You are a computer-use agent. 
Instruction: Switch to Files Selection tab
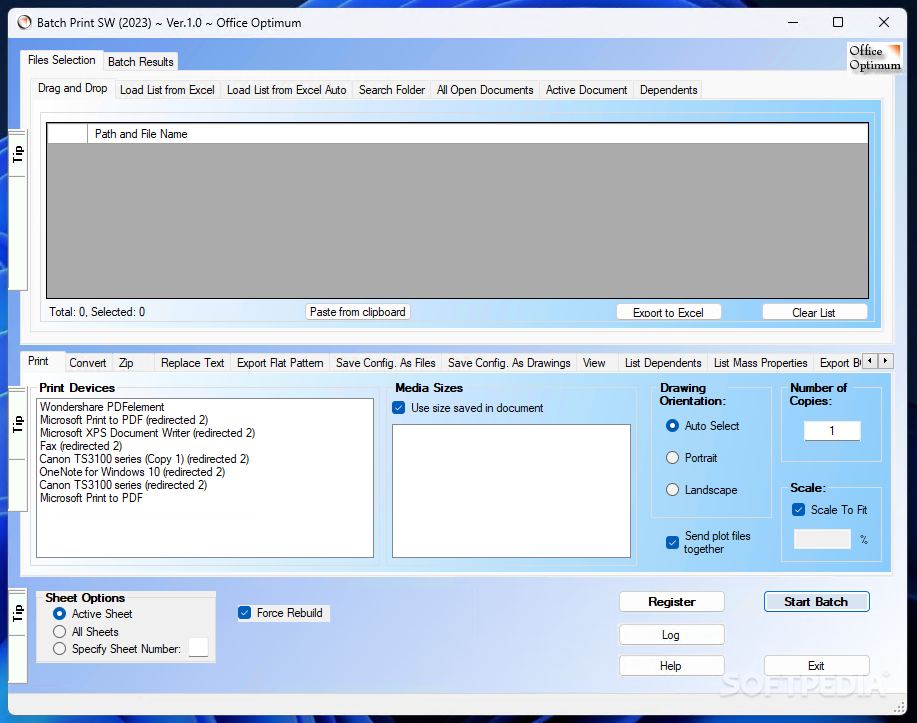(61, 60)
